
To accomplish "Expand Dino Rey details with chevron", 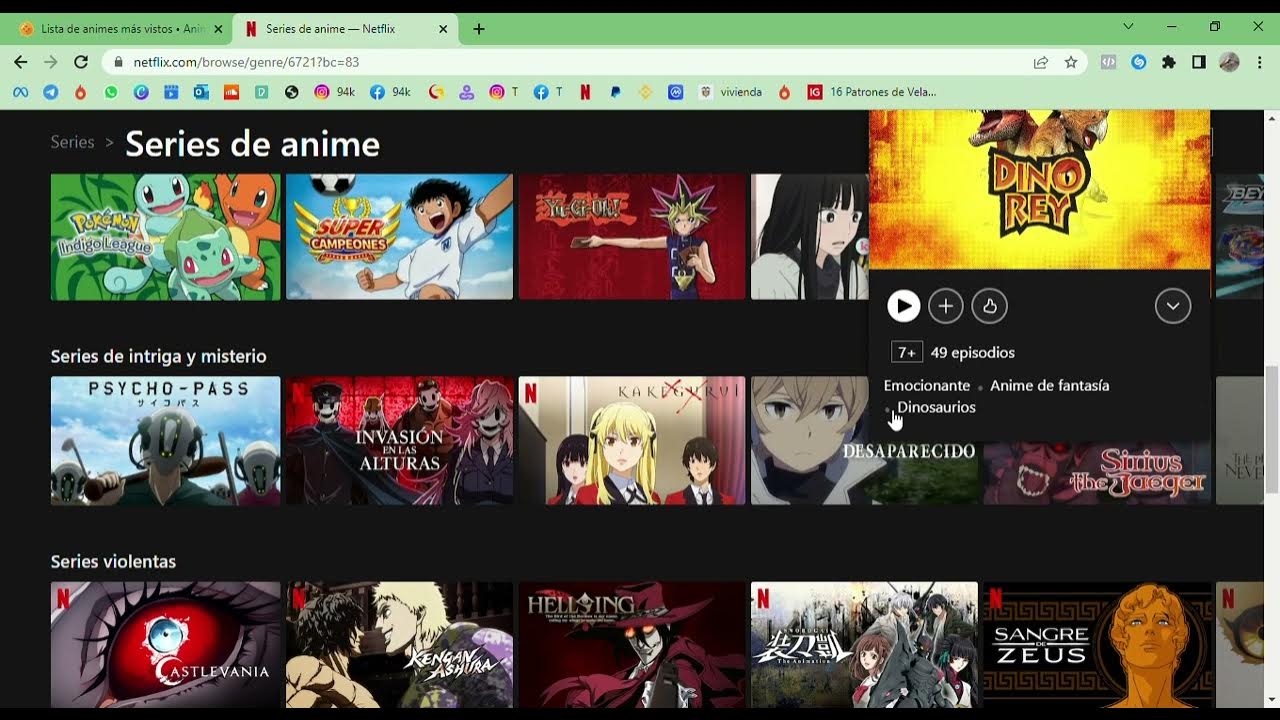I will coord(1173,306).
